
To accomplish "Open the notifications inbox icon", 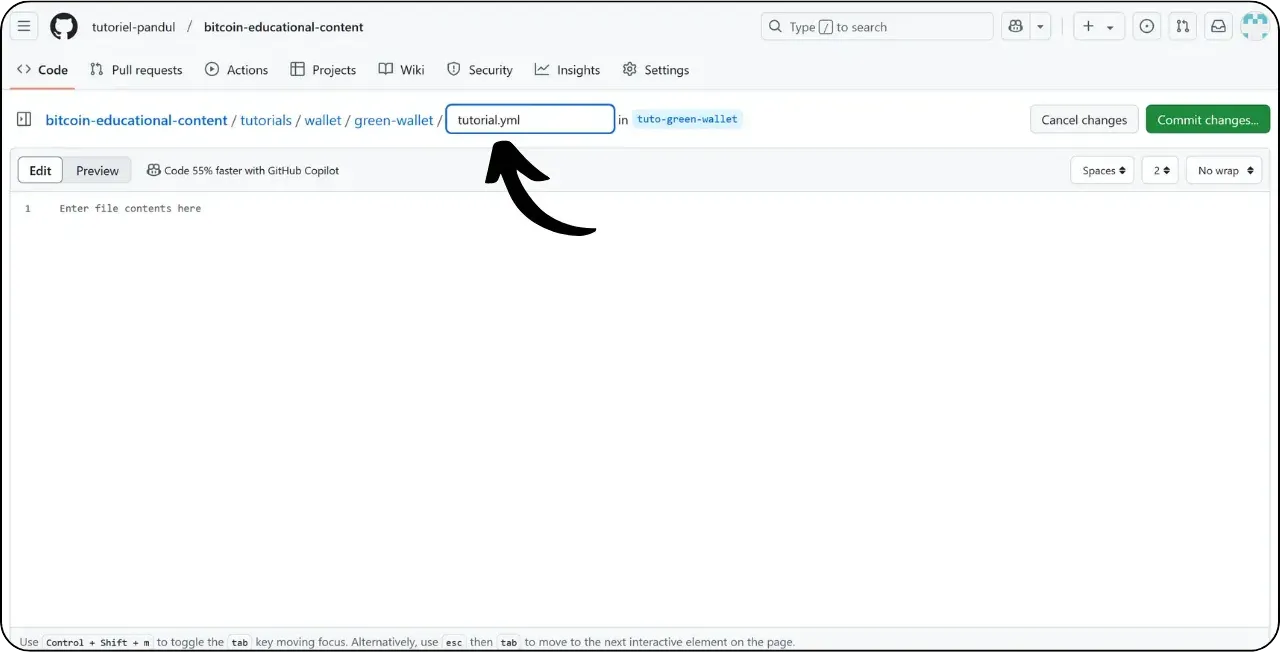I will click(1218, 26).
